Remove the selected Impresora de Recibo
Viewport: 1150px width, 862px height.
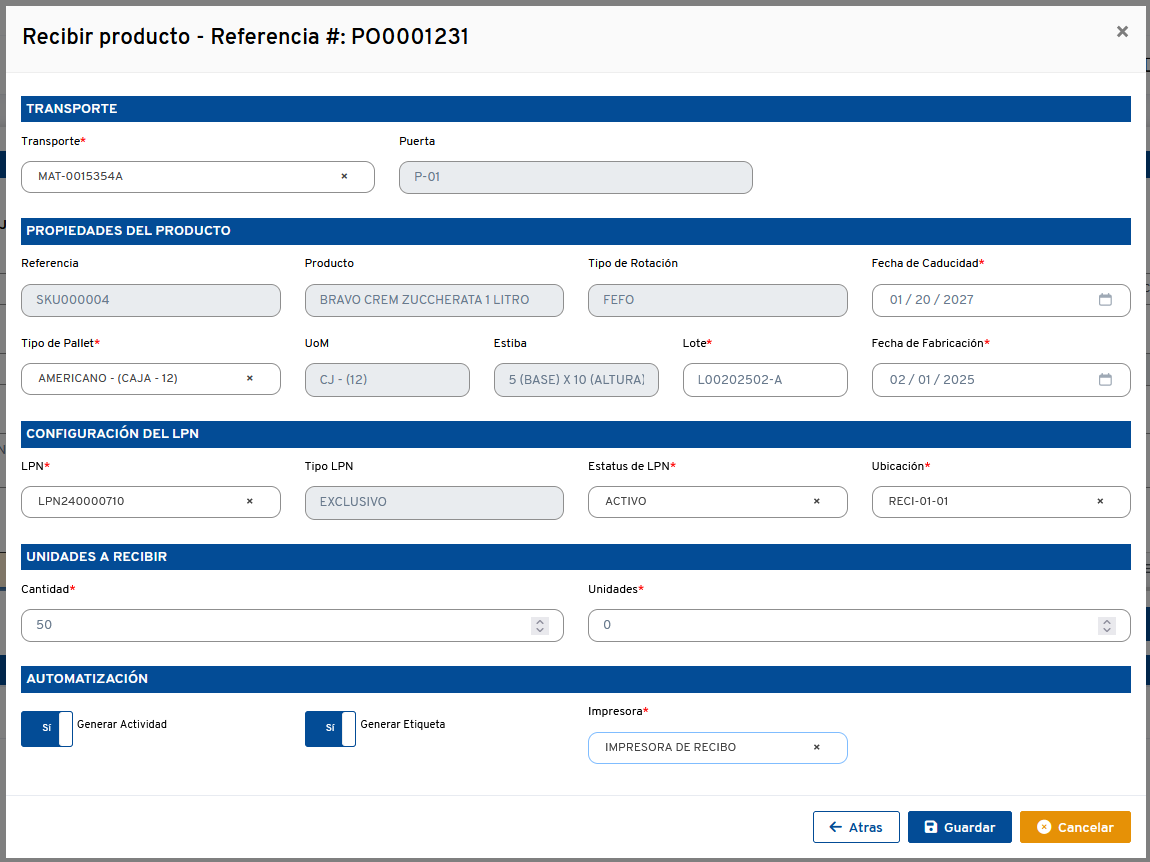[x=816, y=748]
